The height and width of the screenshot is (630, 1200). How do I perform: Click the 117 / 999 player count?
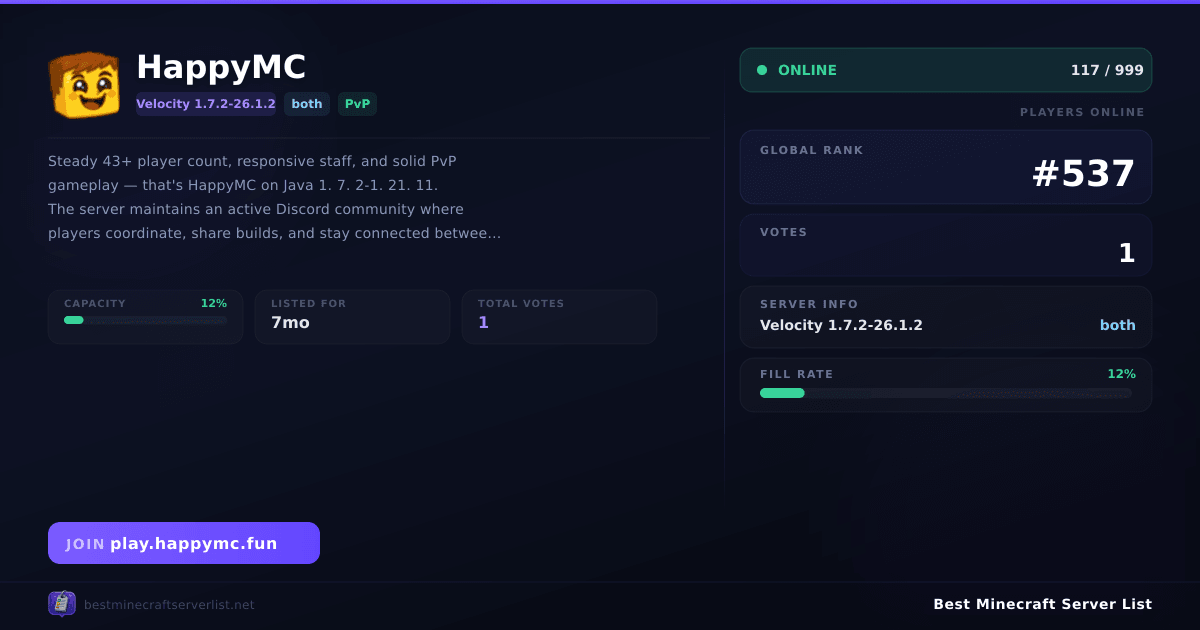(x=1107, y=70)
